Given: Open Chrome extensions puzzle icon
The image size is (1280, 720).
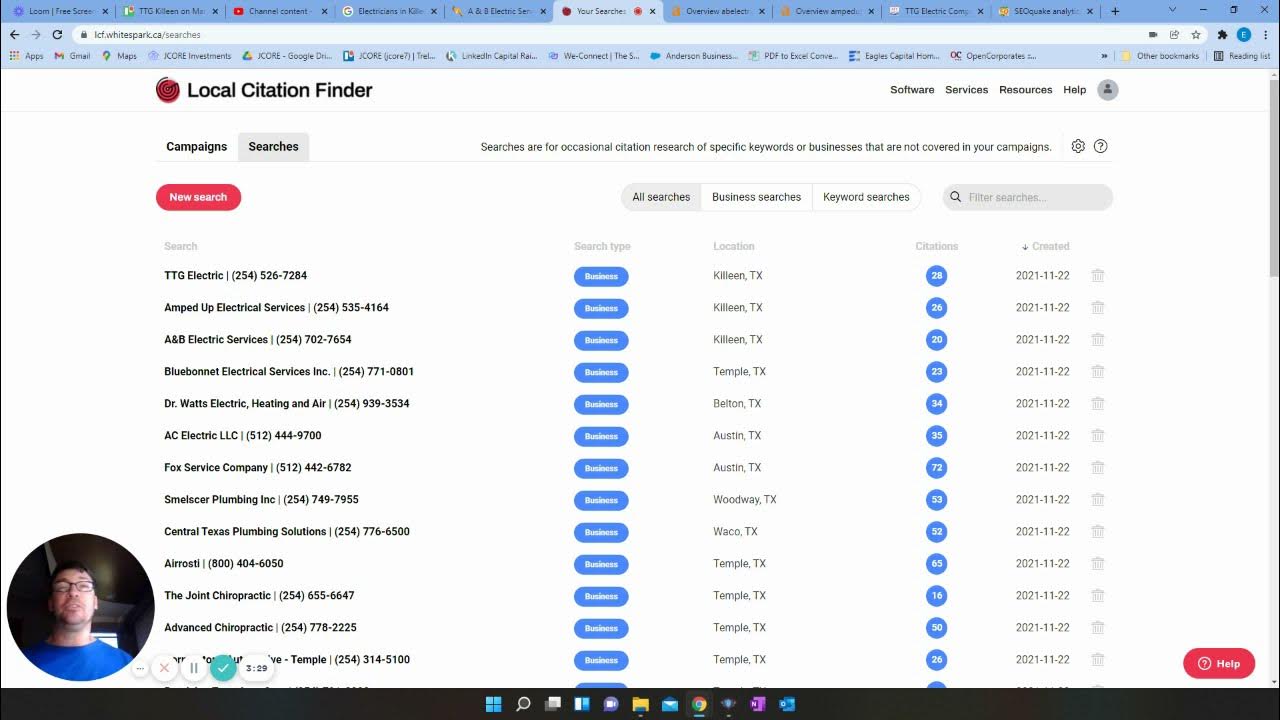Looking at the screenshot, I should (1222, 34).
